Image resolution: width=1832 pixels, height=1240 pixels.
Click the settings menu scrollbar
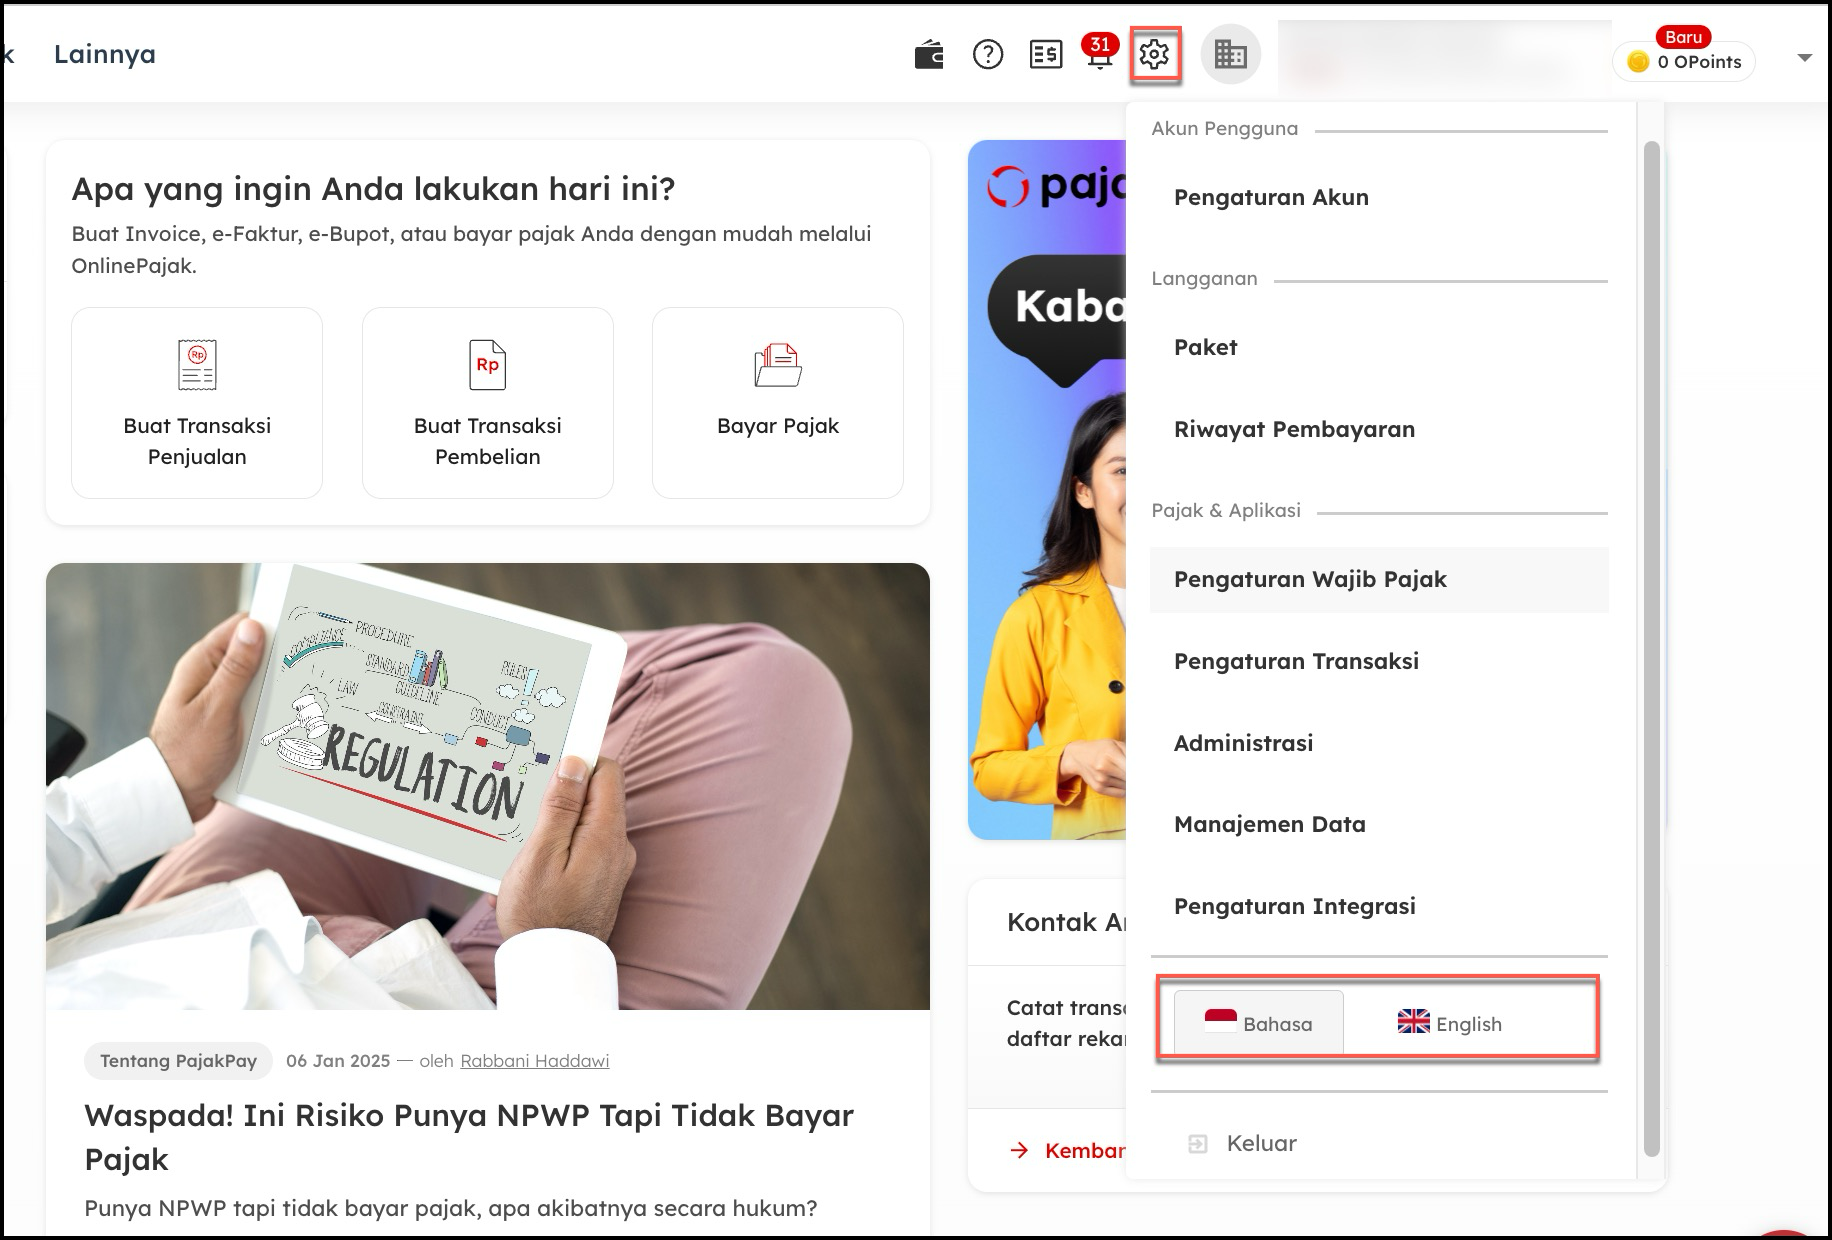tap(1651, 650)
